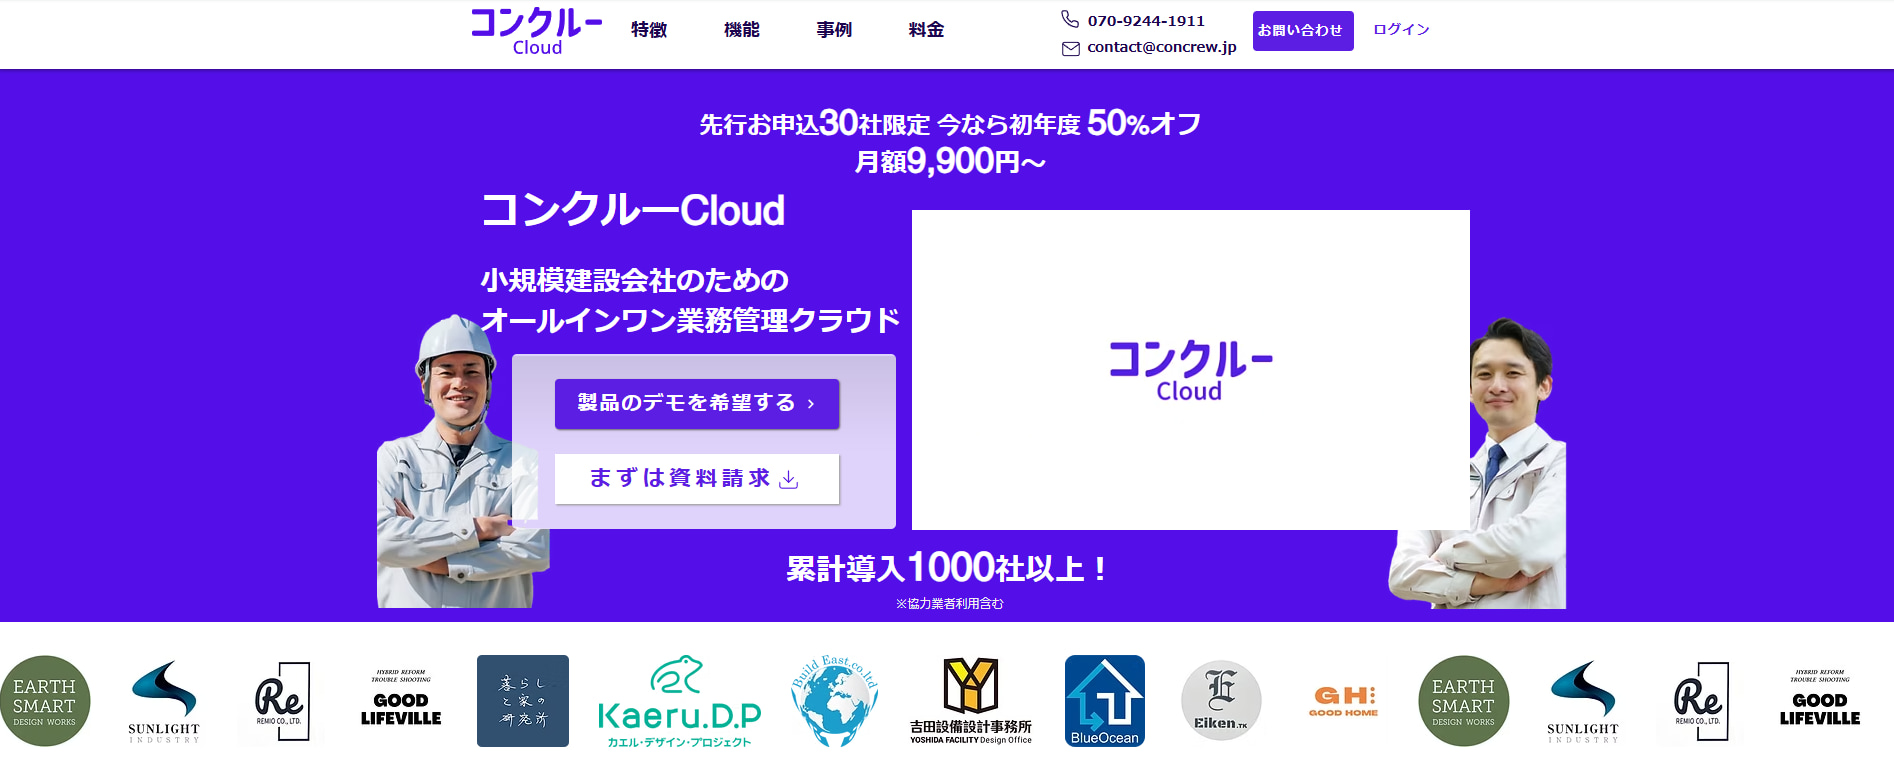Click the leftmost Earth Smart Design Works logo
The width and height of the screenshot is (1894, 779).
click(45, 701)
